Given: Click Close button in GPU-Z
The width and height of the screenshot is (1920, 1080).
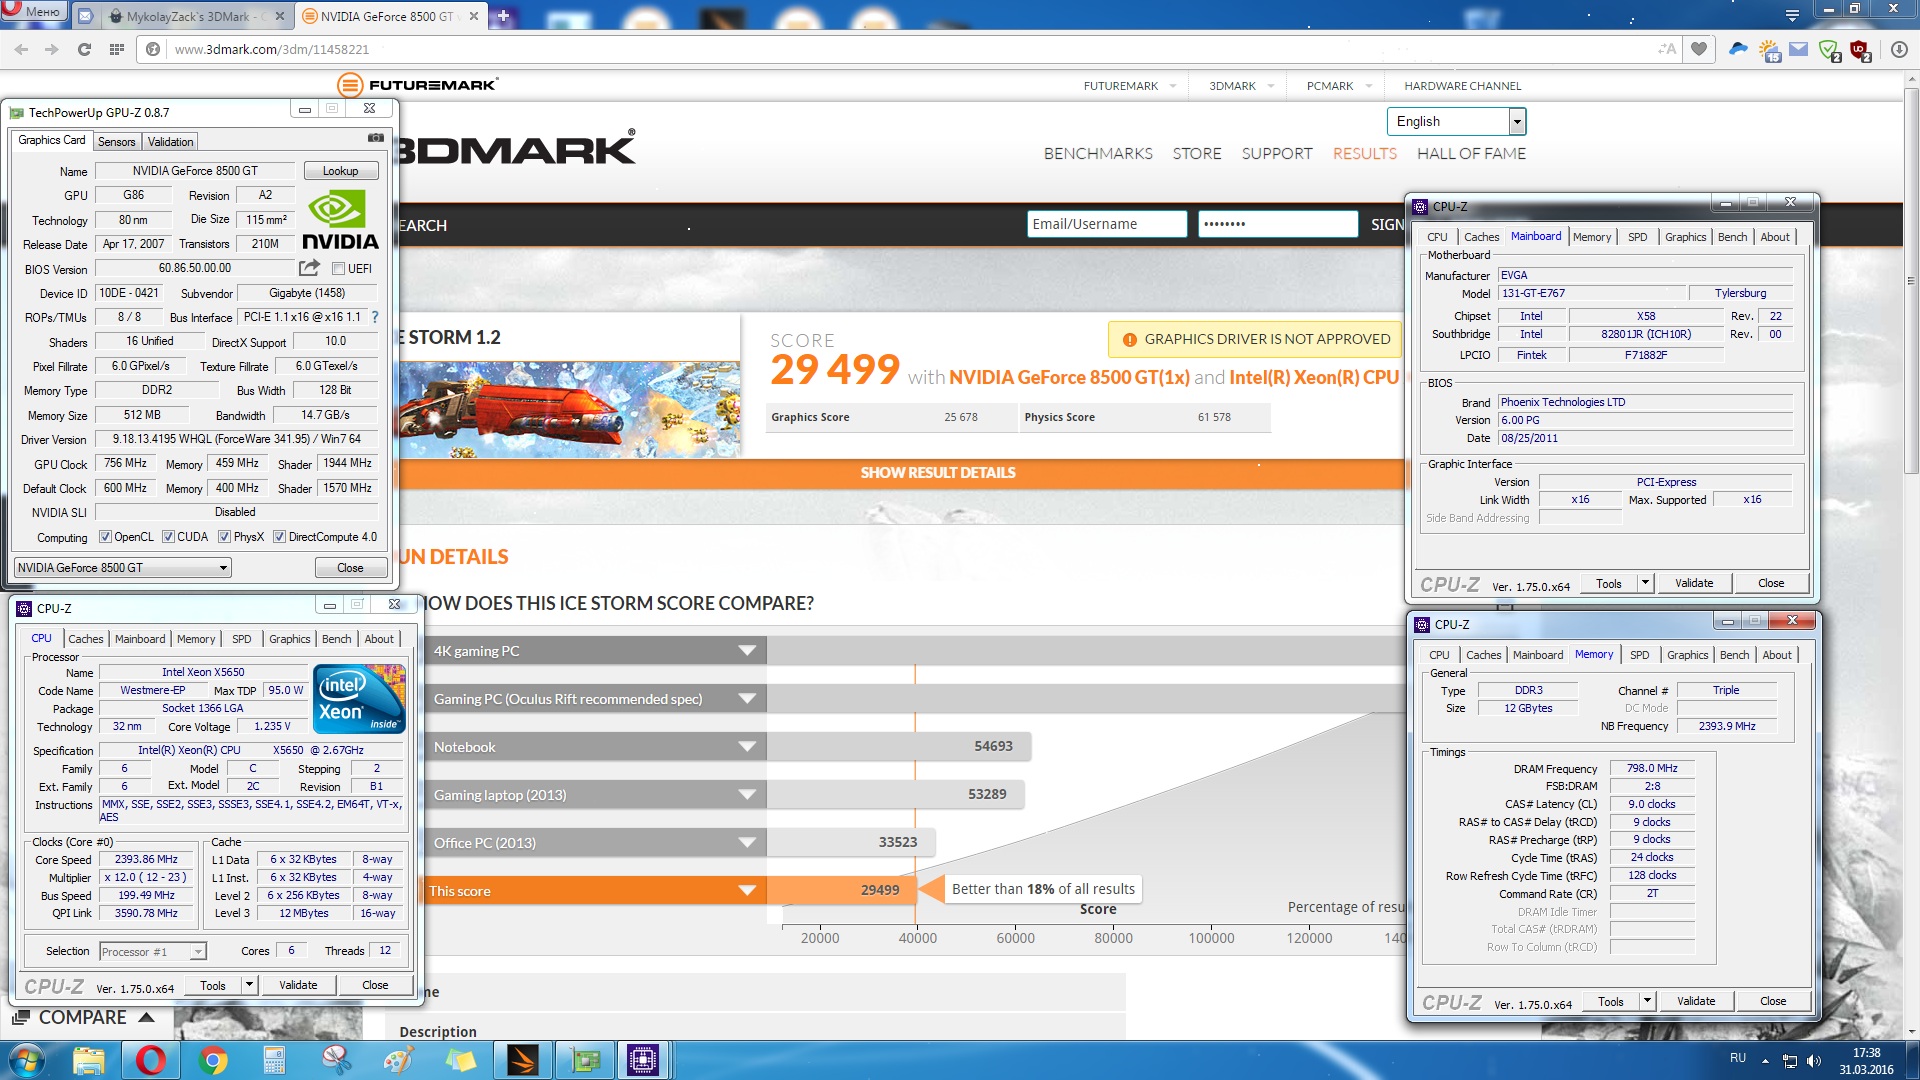Looking at the screenshot, I should coord(350,567).
